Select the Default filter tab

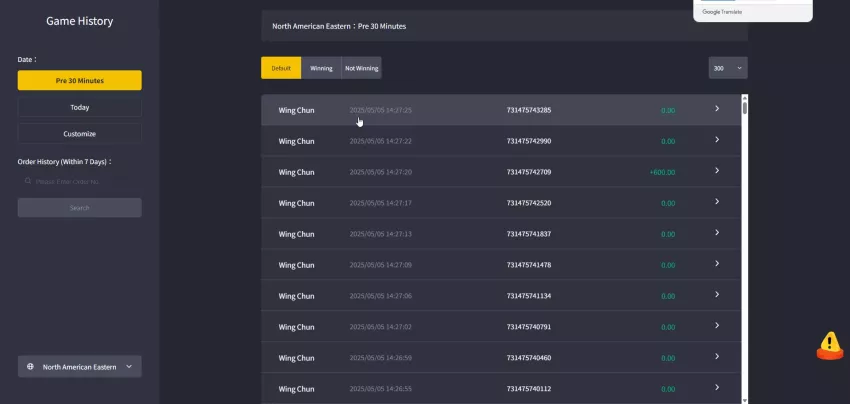pos(281,68)
